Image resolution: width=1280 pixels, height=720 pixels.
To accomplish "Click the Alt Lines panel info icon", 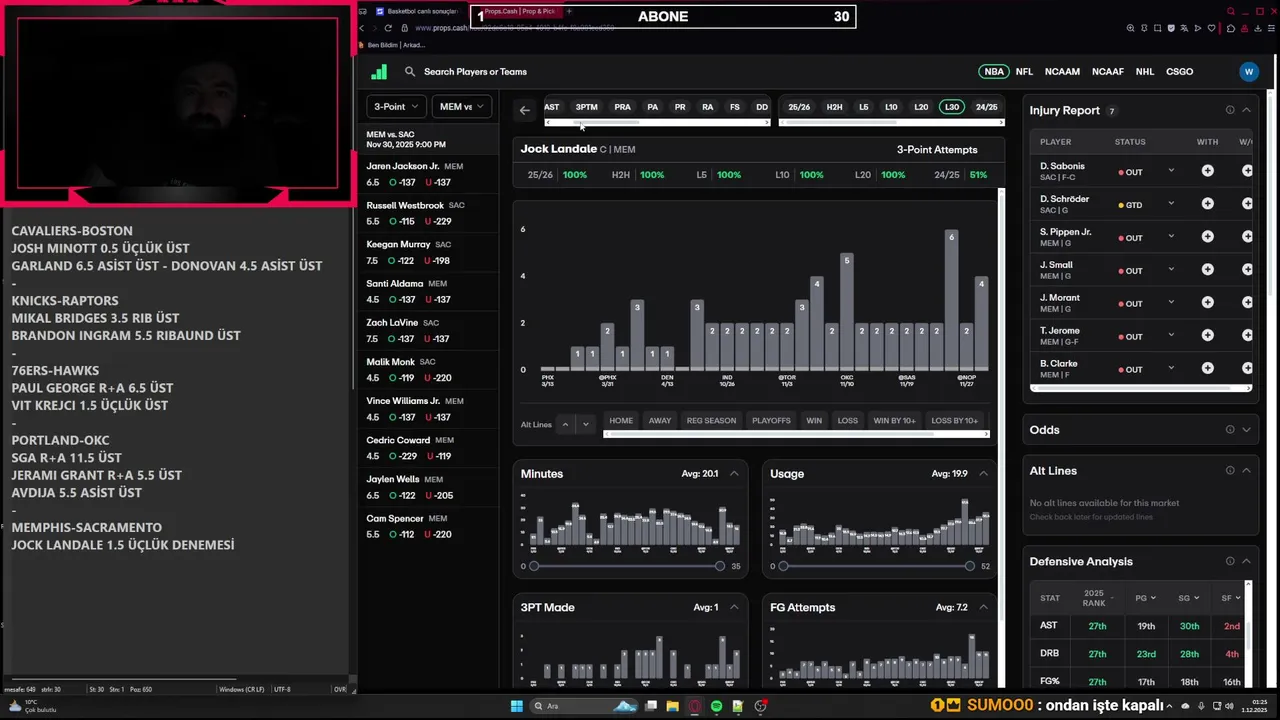I will click(x=1230, y=471).
